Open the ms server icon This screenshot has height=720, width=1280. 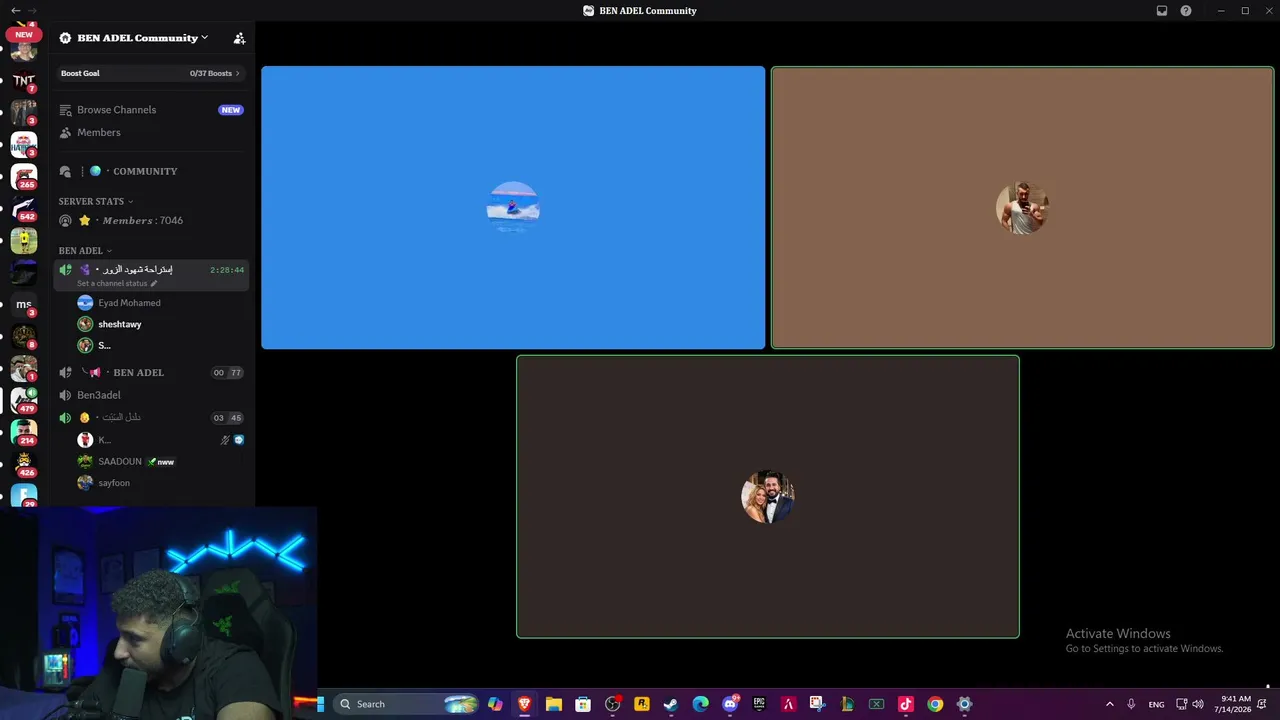(x=24, y=304)
